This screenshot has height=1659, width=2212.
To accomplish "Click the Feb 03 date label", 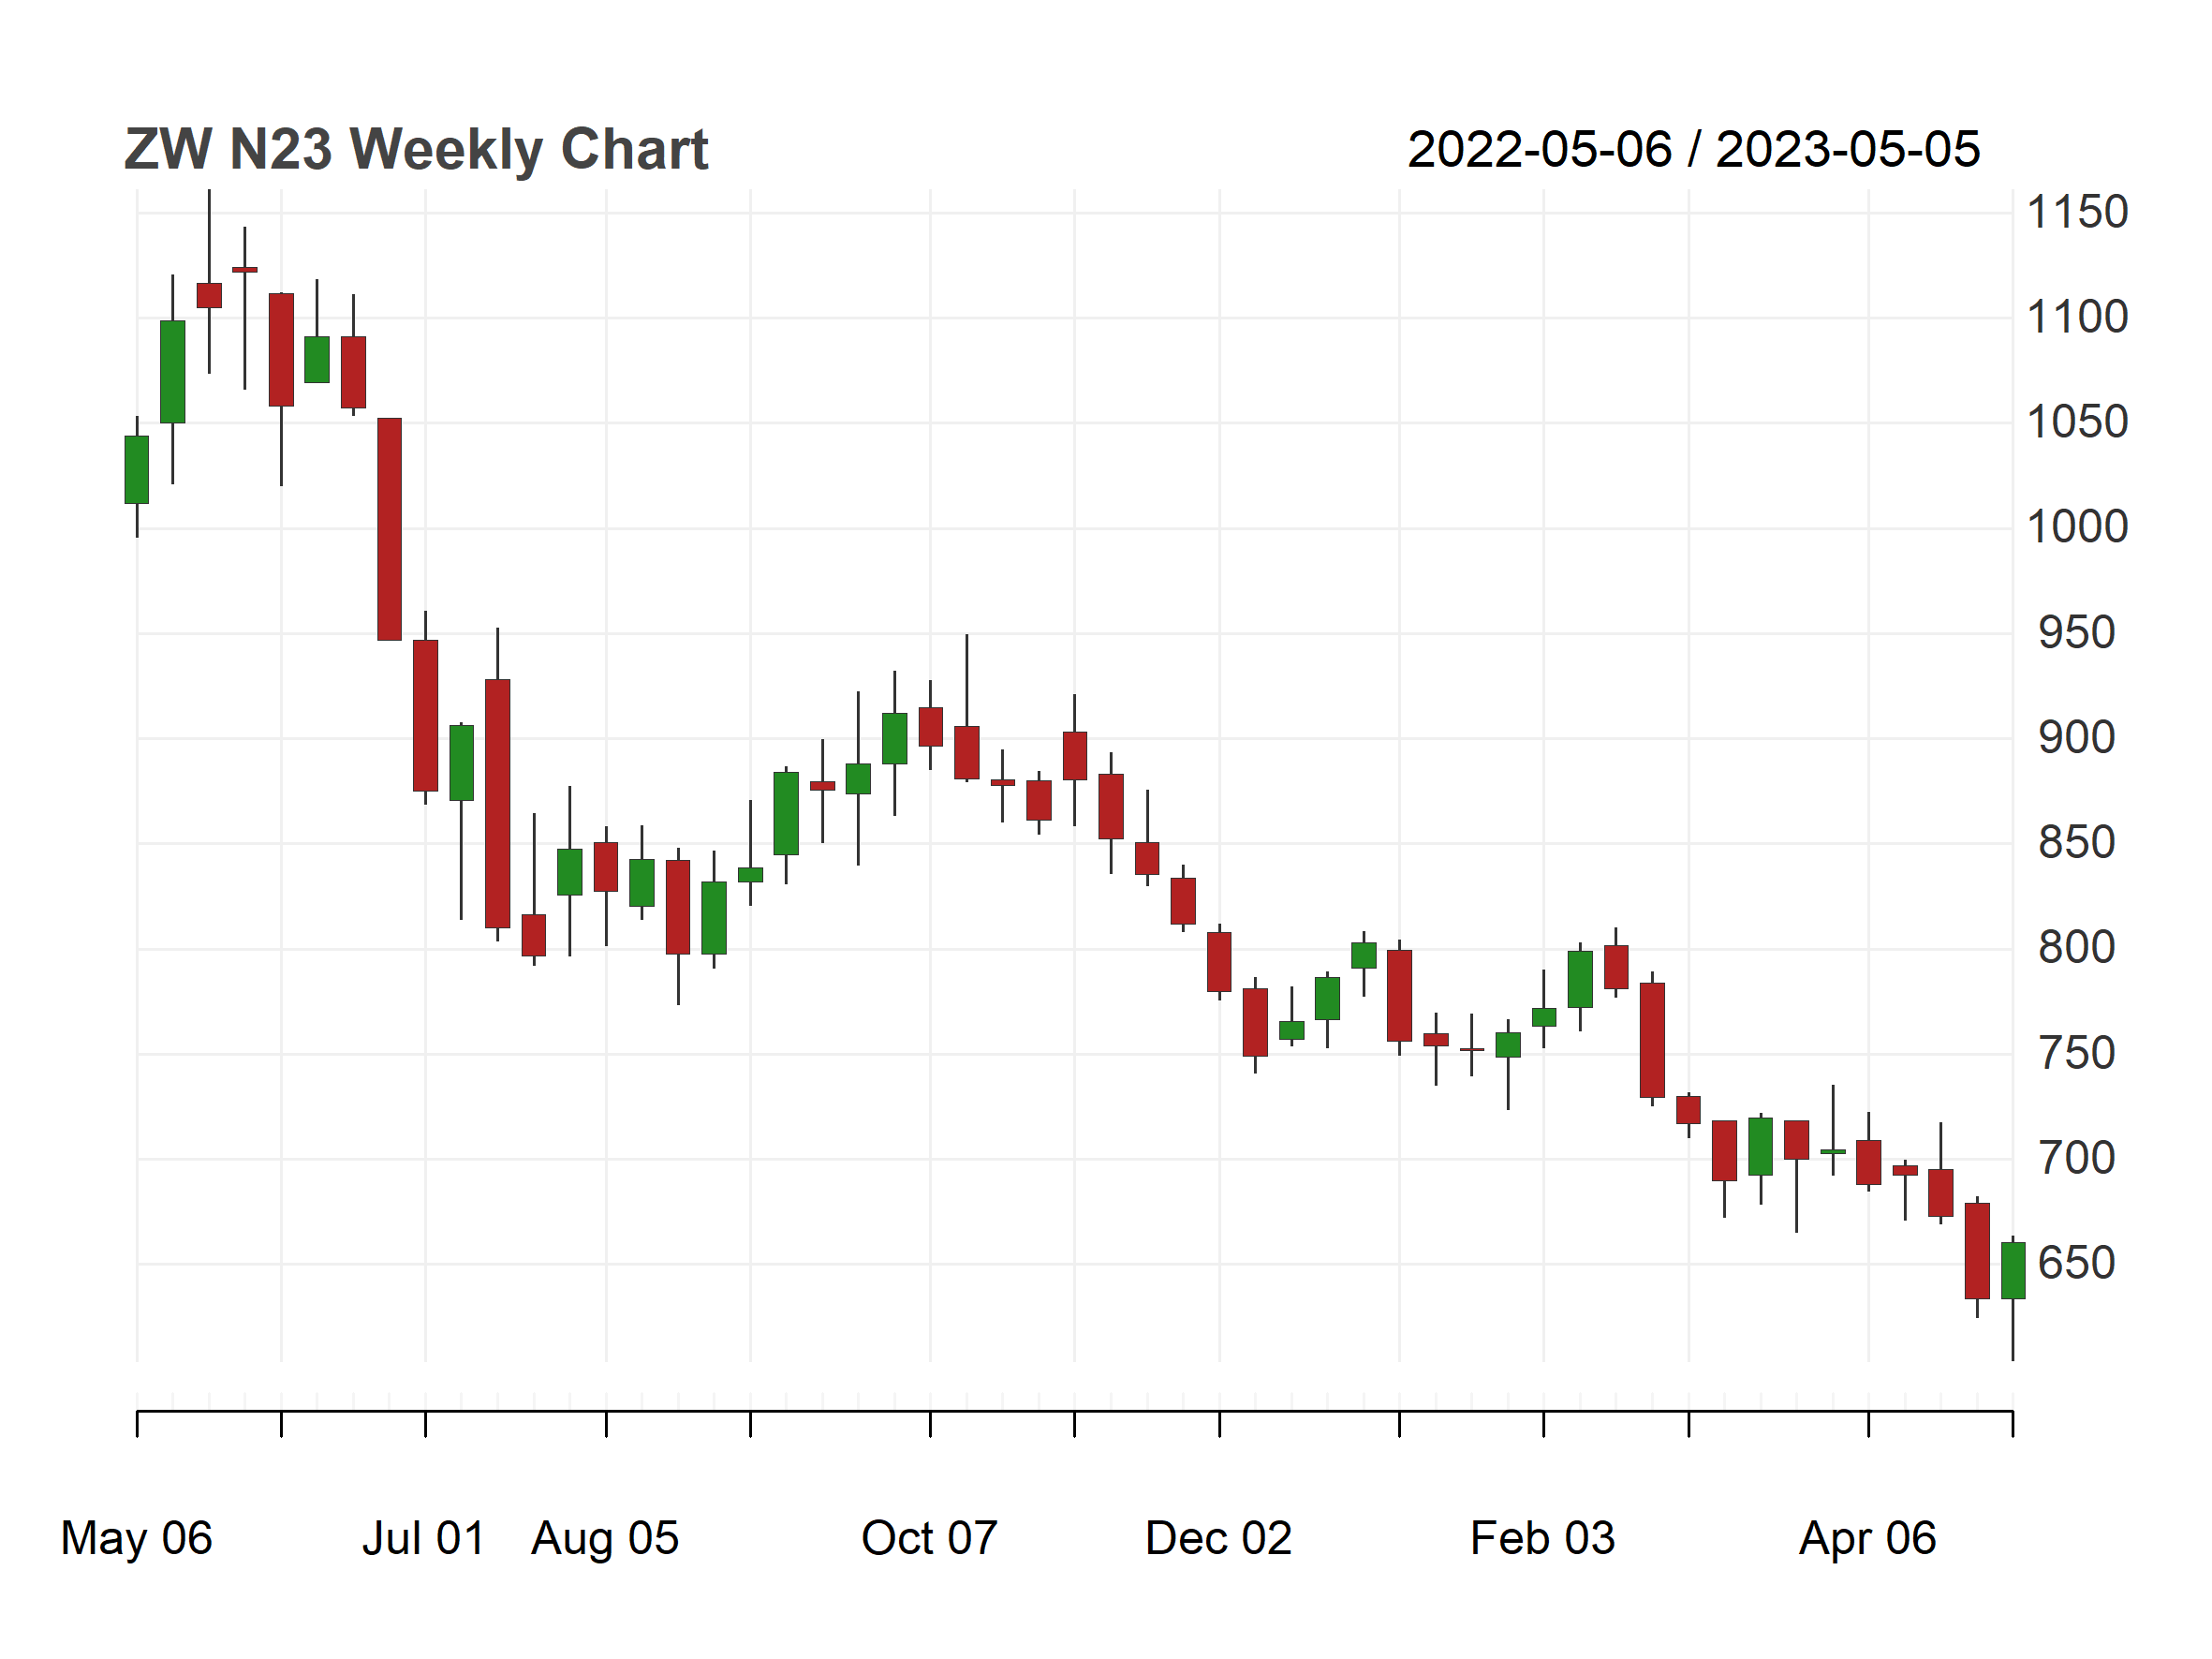I will click(x=1542, y=1538).
